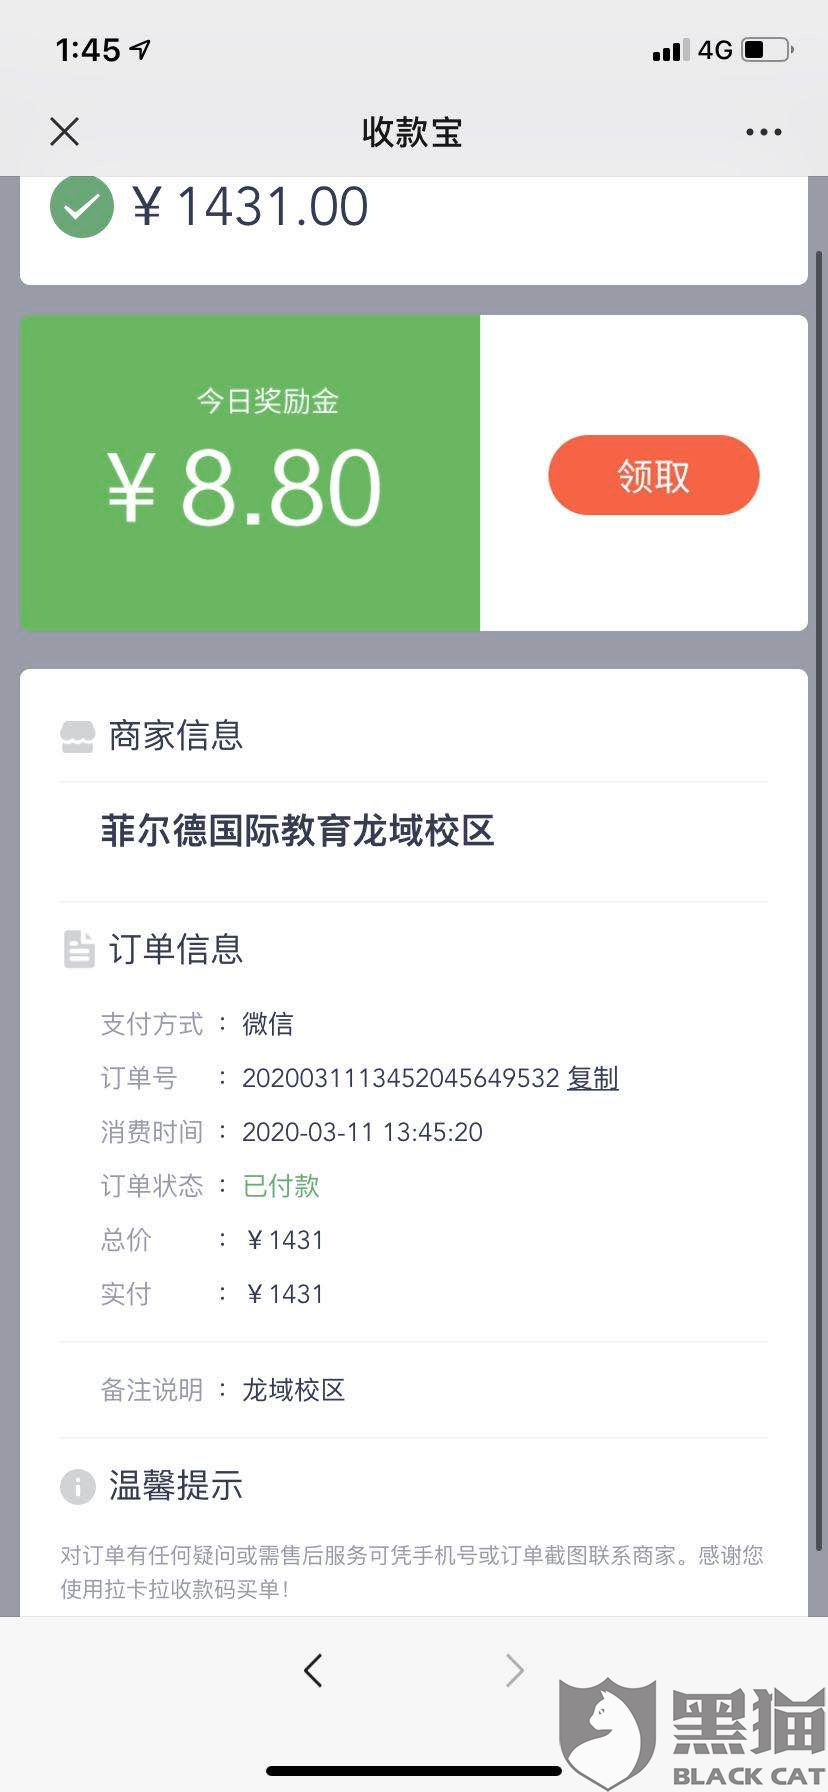The width and height of the screenshot is (828, 1792).
Task: Tap the green 今日奖励金 ¥8.80 card
Action: point(250,473)
